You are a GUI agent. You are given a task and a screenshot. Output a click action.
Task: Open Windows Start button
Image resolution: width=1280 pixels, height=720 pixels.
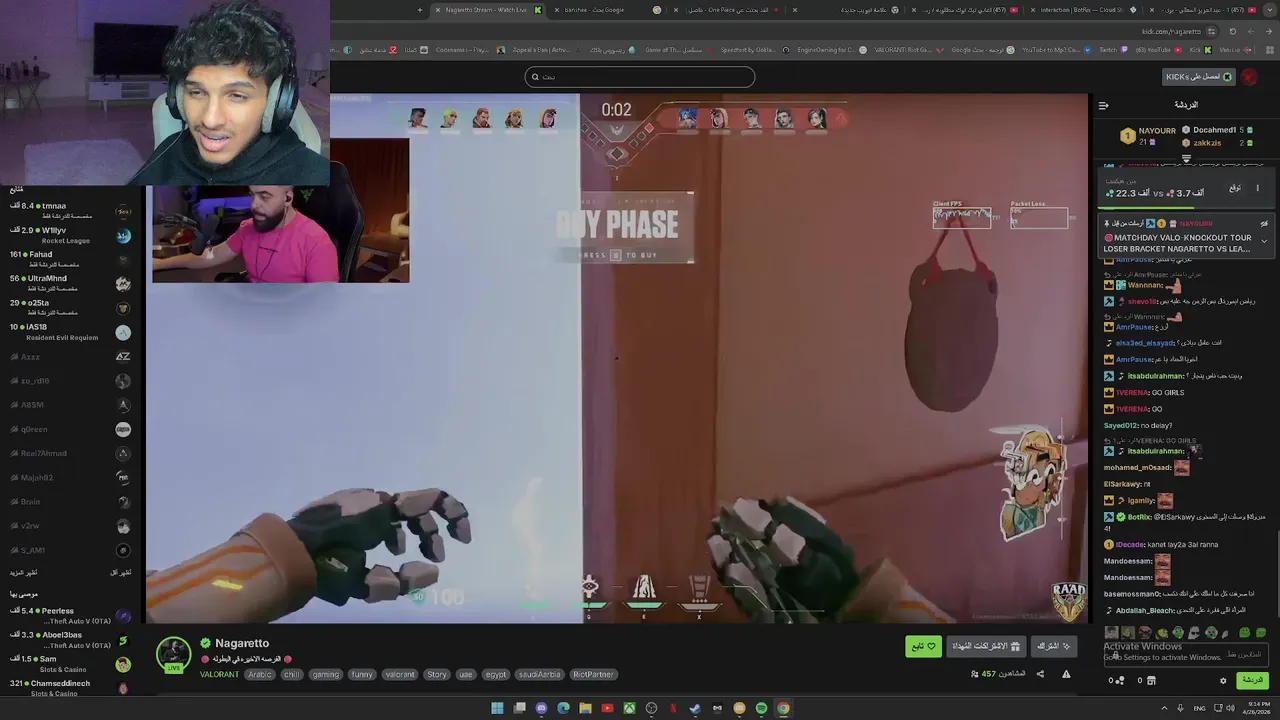coord(497,708)
